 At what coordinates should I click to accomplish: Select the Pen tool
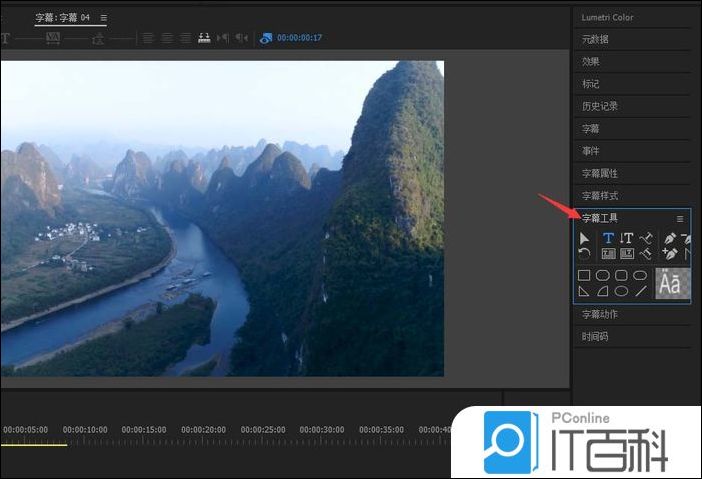tap(670, 238)
